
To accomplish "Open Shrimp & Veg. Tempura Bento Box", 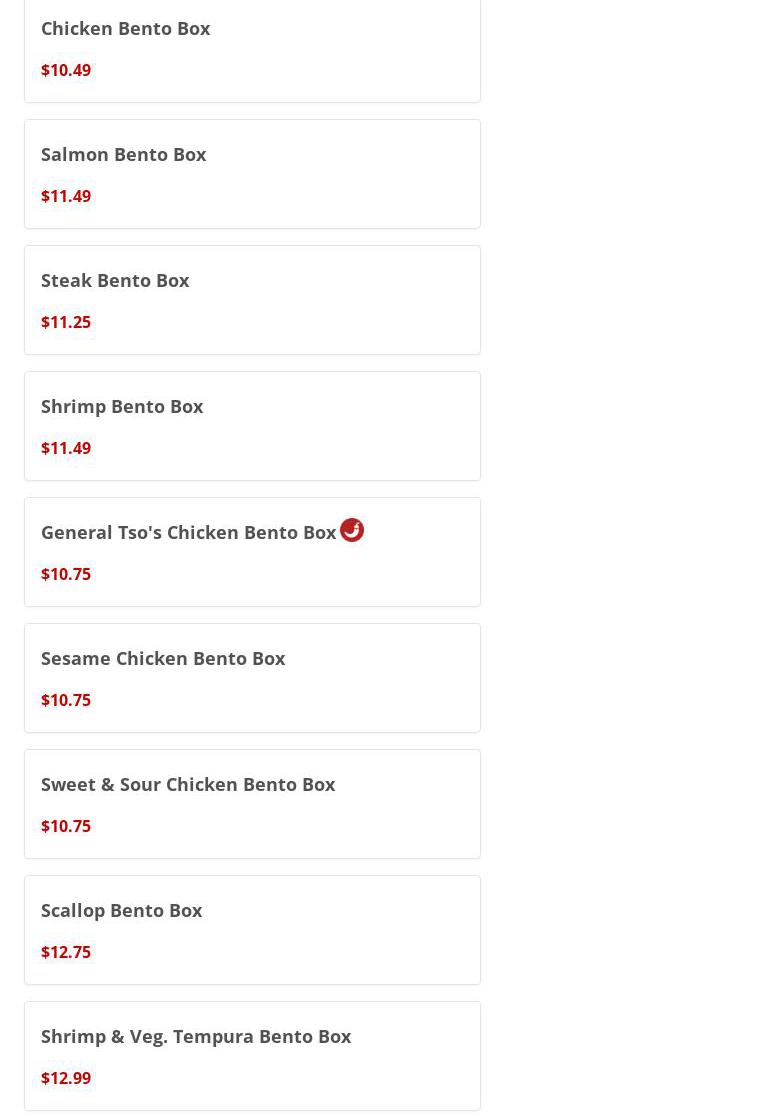I will pyautogui.click(x=252, y=1056).
